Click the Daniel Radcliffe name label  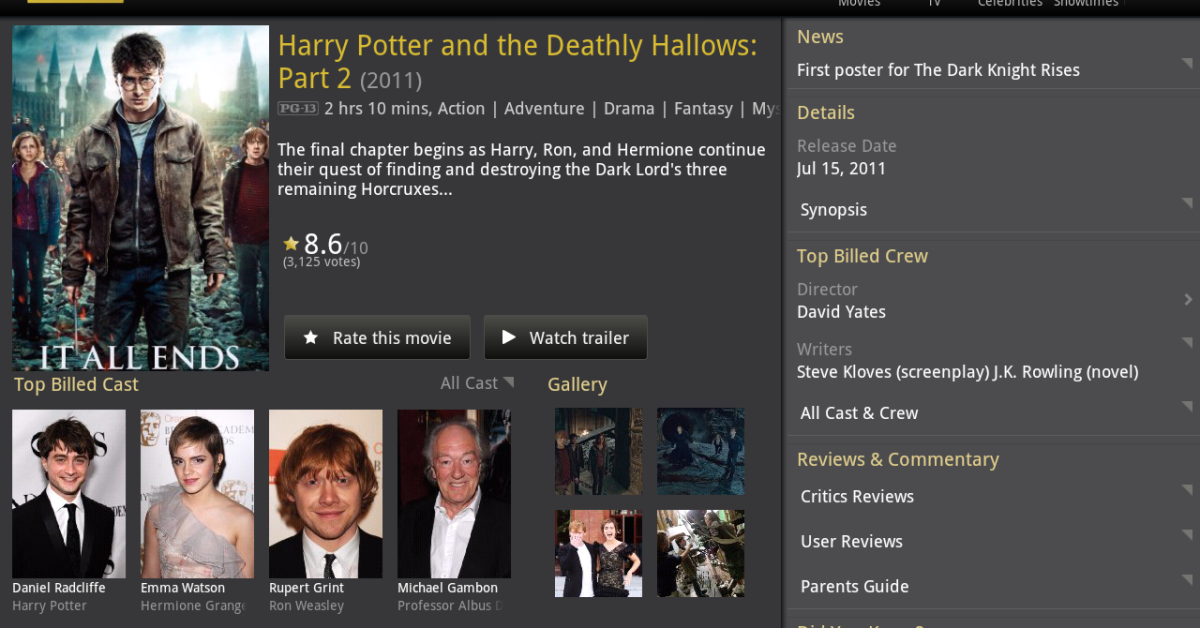point(59,588)
